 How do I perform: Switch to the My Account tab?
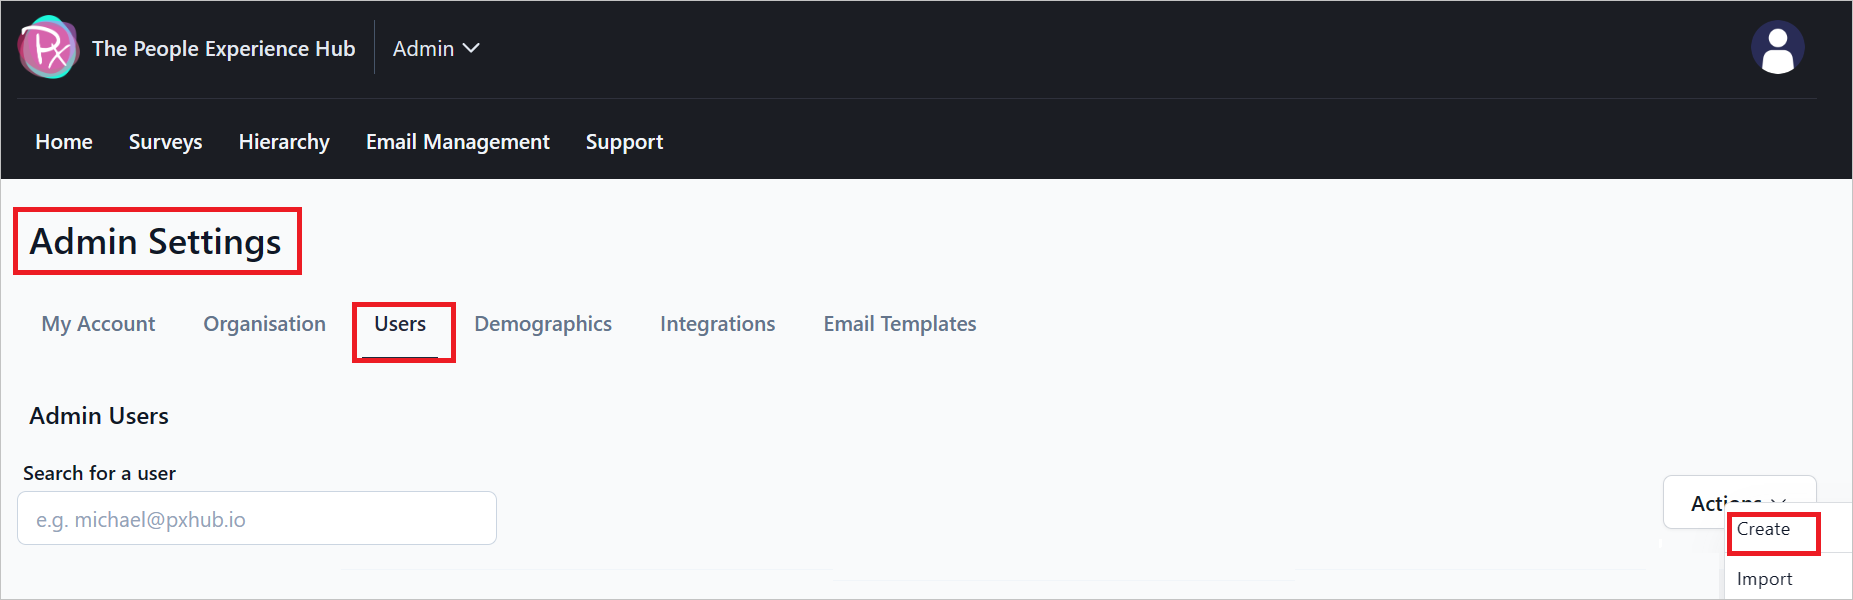(x=98, y=324)
